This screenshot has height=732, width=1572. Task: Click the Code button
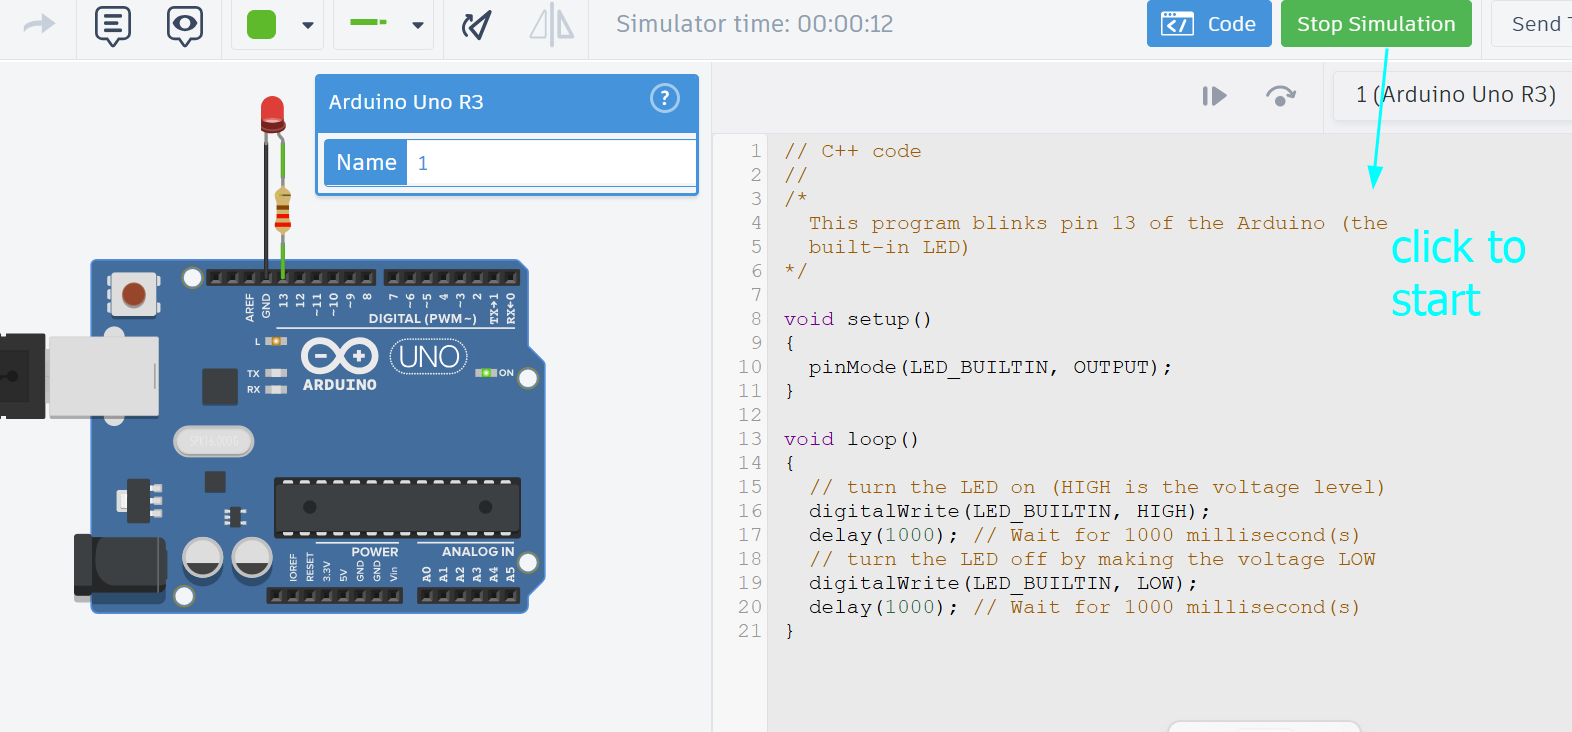(x=1209, y=24)
